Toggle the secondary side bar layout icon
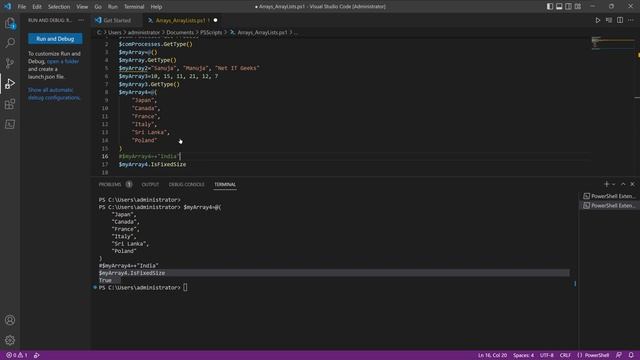Image resolution: width=640 pixels, height=360 pixels. (569, 7)
